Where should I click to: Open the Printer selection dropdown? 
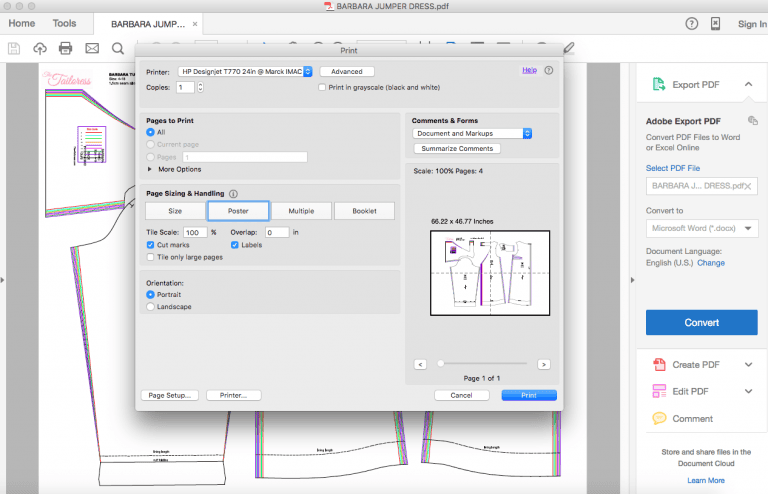[245, 71]
